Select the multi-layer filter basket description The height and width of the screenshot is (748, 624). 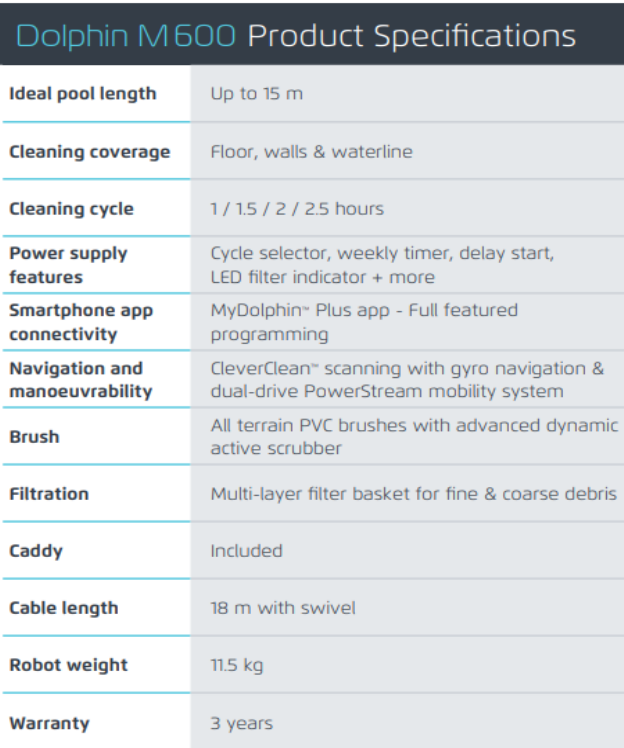pyautogui.click(x=413, y=494)
